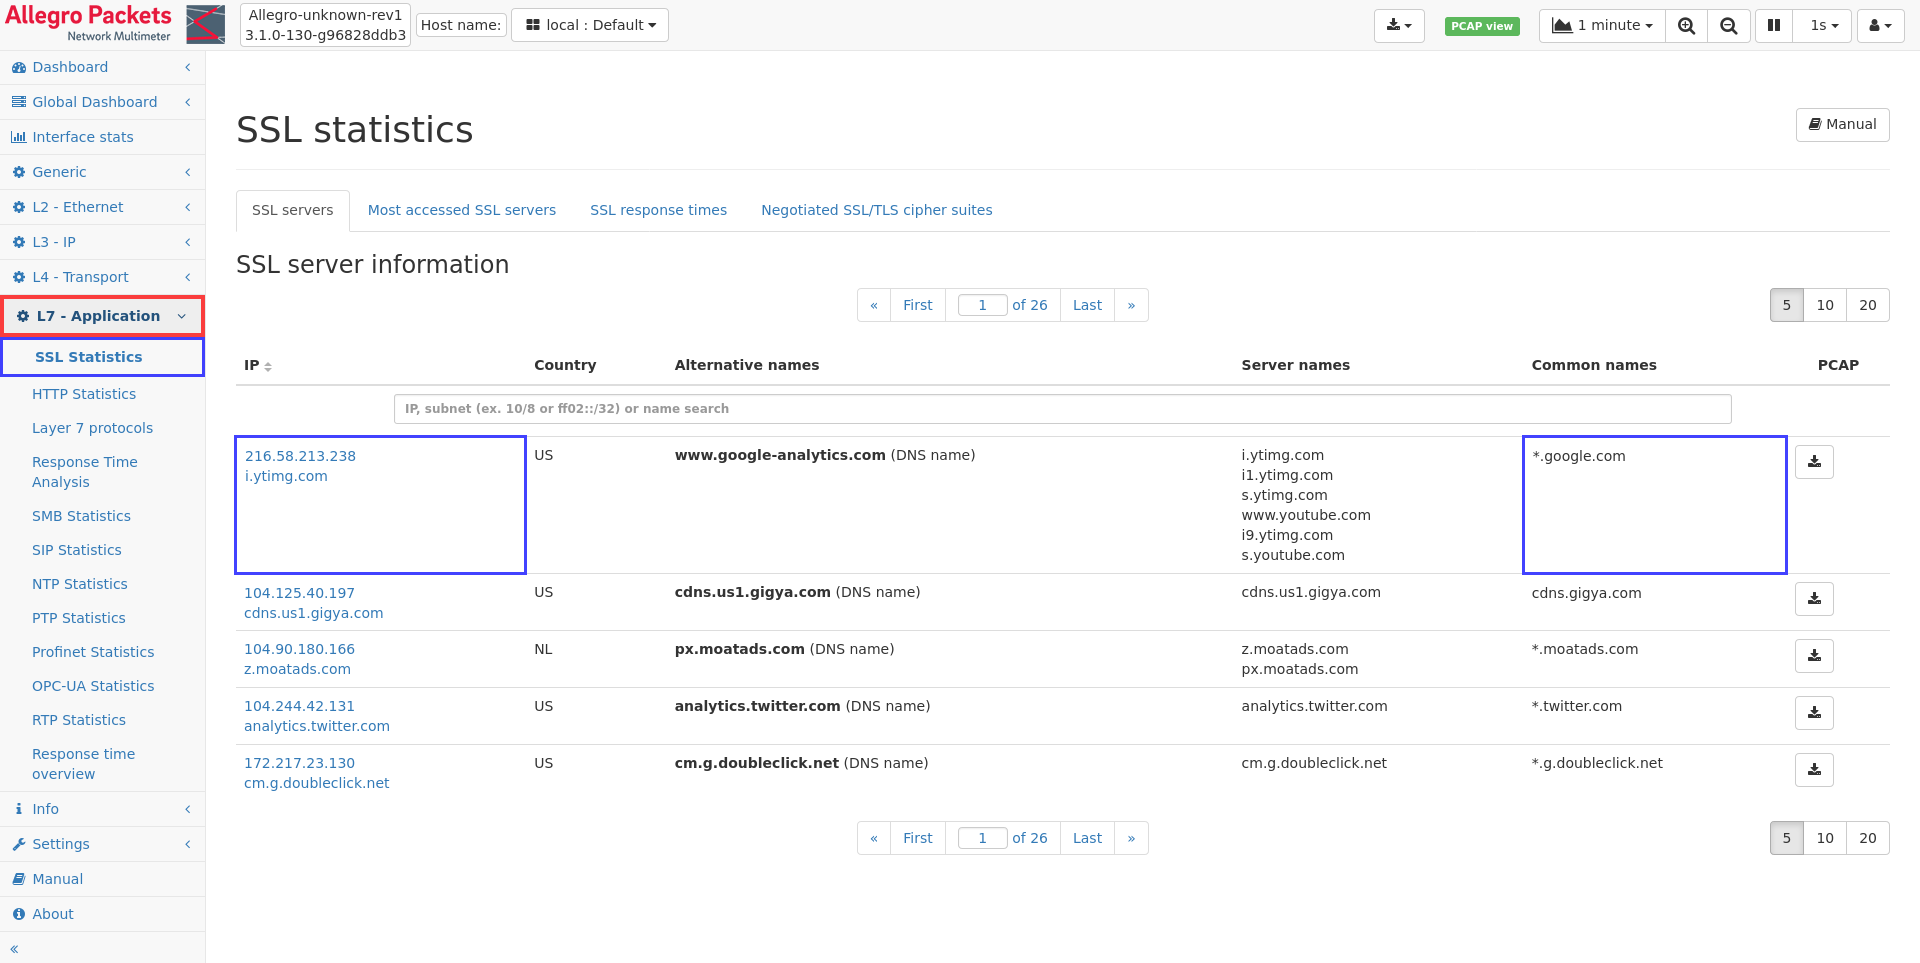This screenshot has width=1920, height=963.
Task: Expand the L2 - Ethernet section
Action: tap(102, 207)
